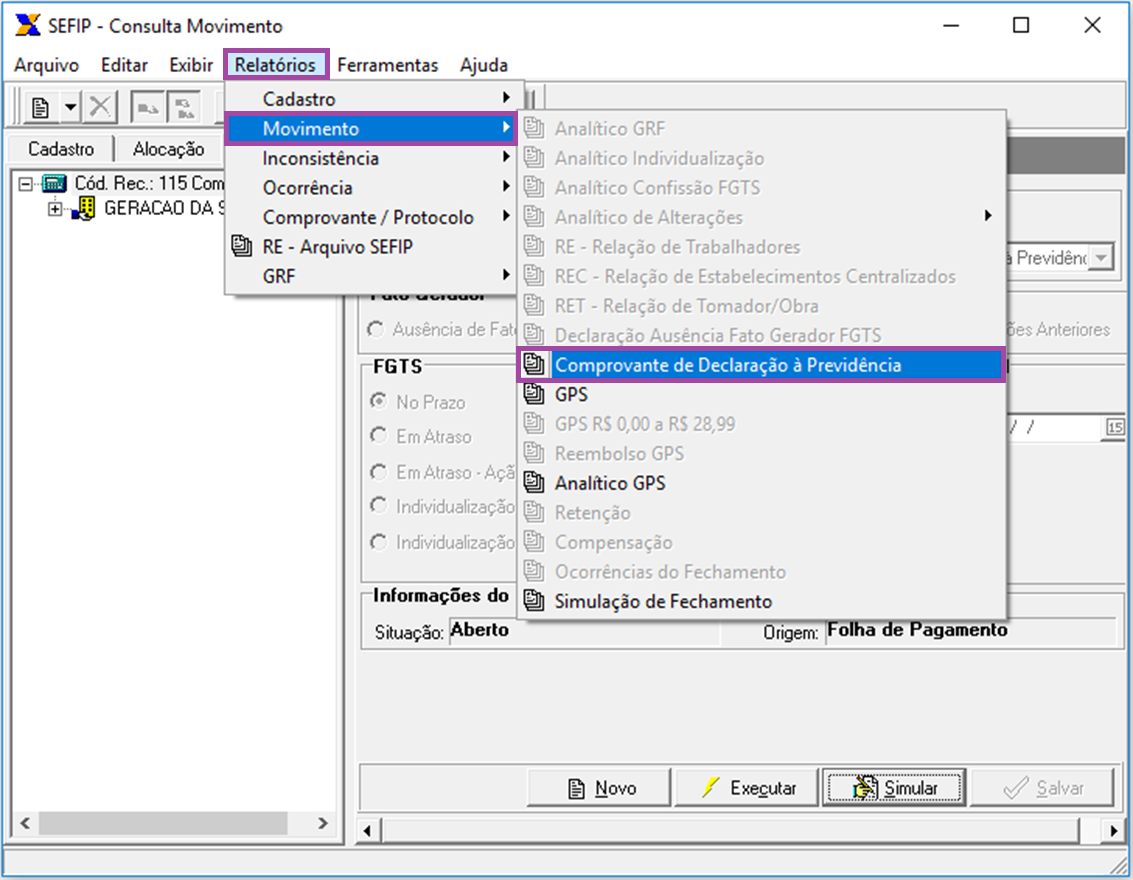Image resolution: width=1133 pixels, height=880 pixels.
Task: Click the Novo button
Action: point(599,788)
